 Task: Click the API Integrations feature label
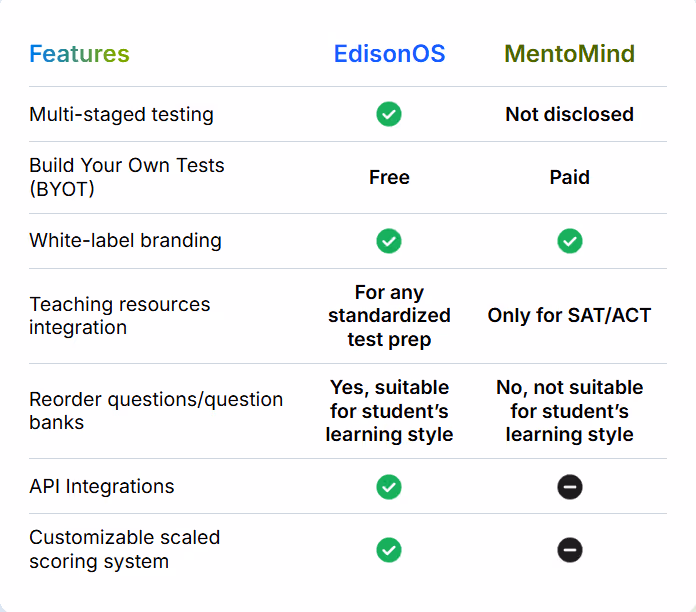click(x=102, y=486)
